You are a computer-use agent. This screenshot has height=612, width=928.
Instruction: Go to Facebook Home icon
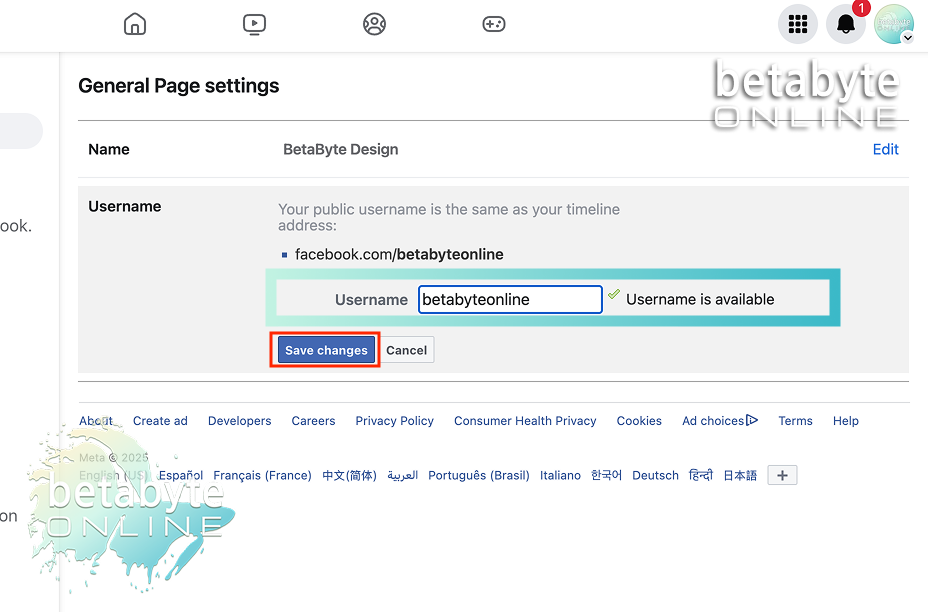pyautogui.click(x=135, y=24)
